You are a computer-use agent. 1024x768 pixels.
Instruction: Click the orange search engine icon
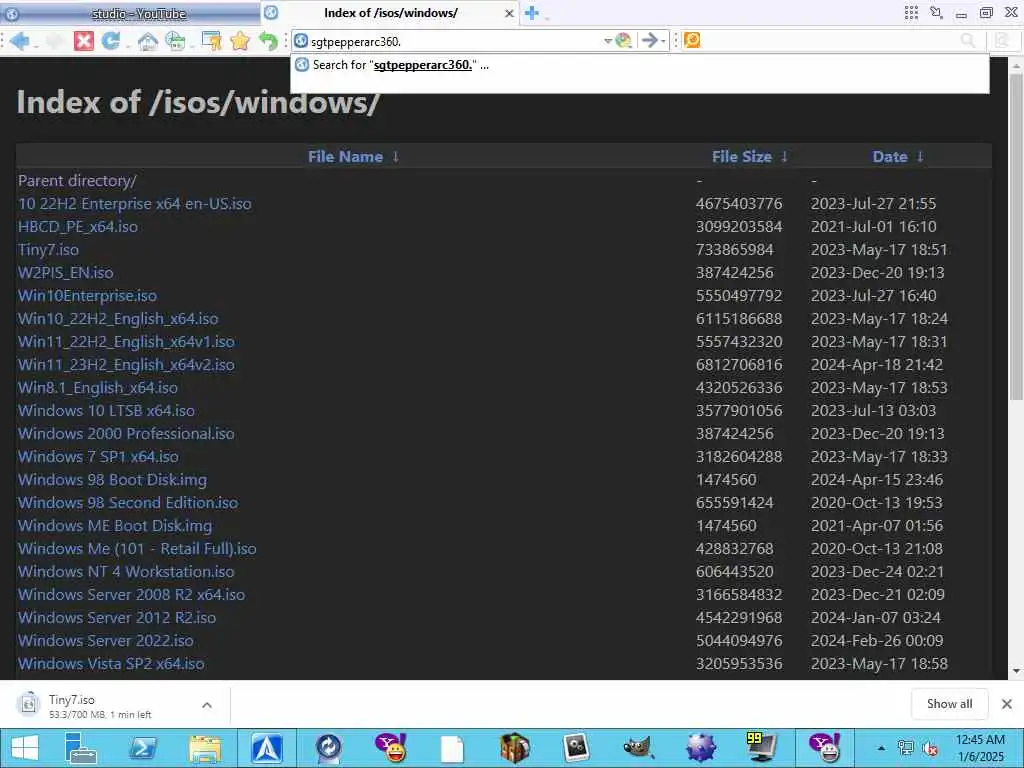692,40
